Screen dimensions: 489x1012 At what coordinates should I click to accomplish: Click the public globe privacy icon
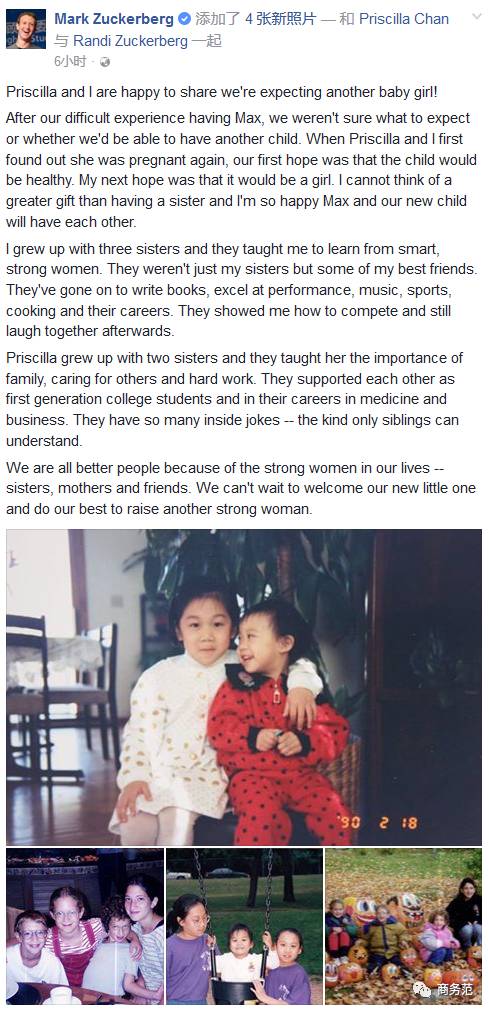105,62
